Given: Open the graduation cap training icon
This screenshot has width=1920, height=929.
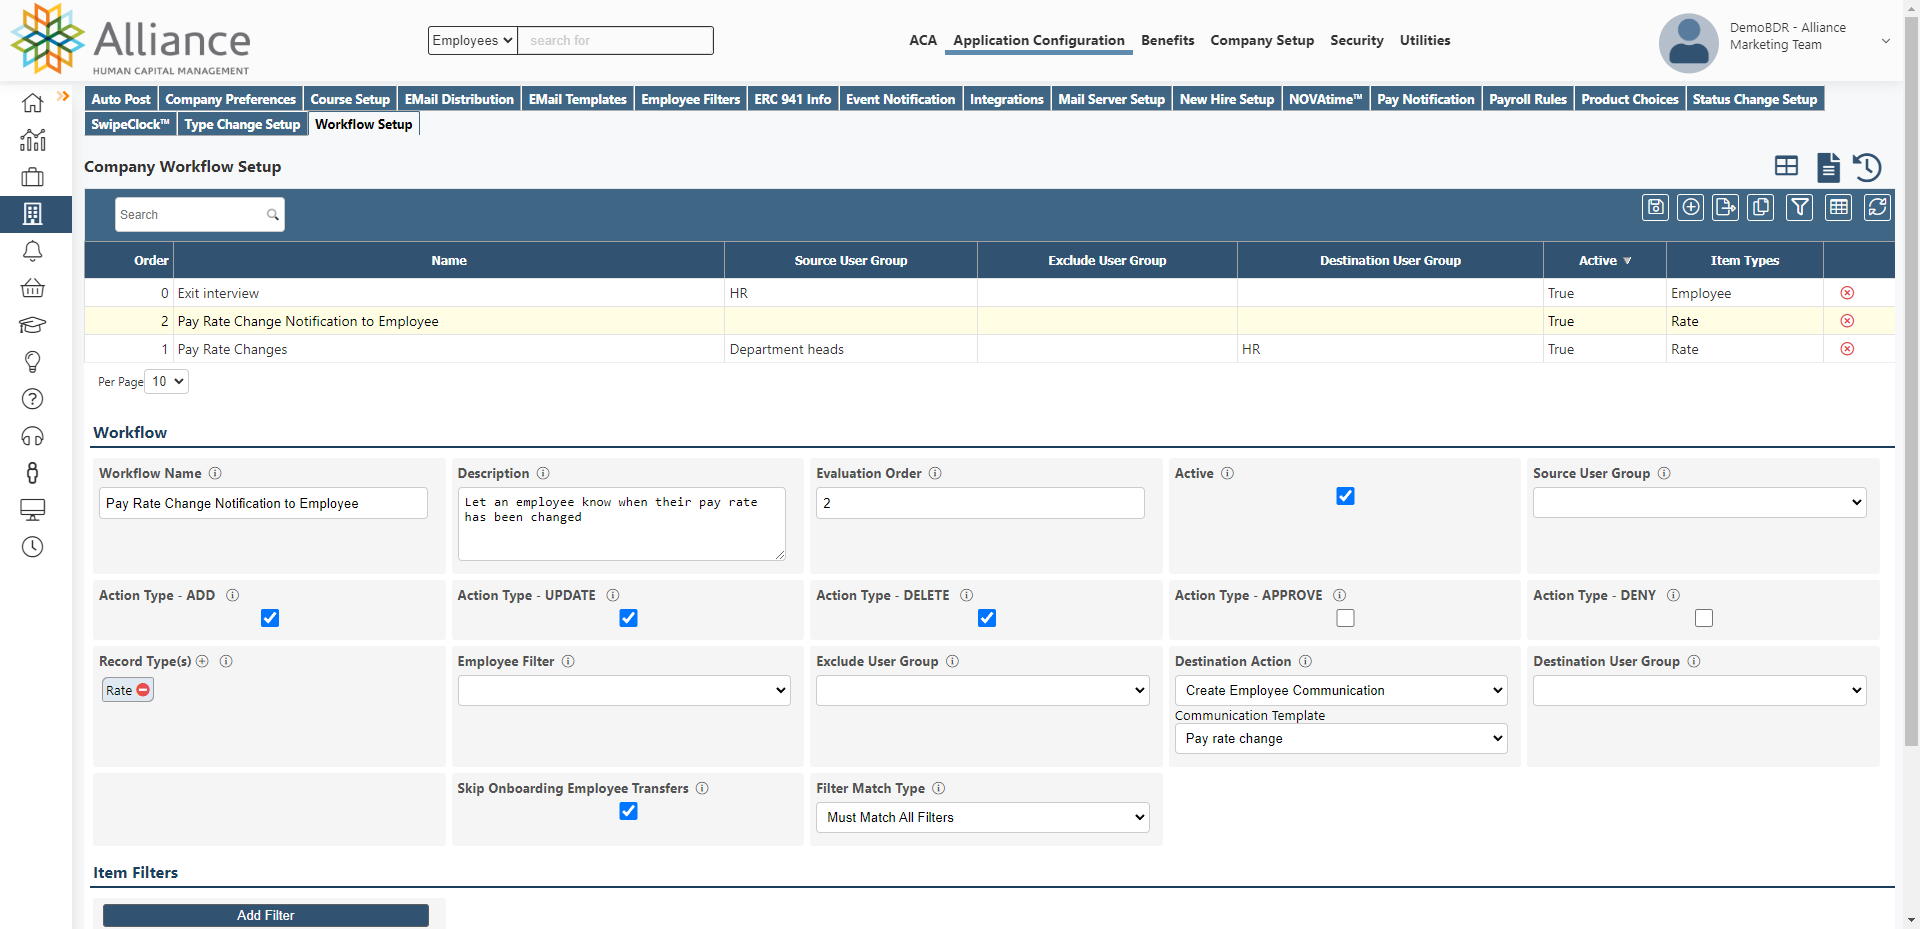Looking at the screenshot, I should 33,325.
